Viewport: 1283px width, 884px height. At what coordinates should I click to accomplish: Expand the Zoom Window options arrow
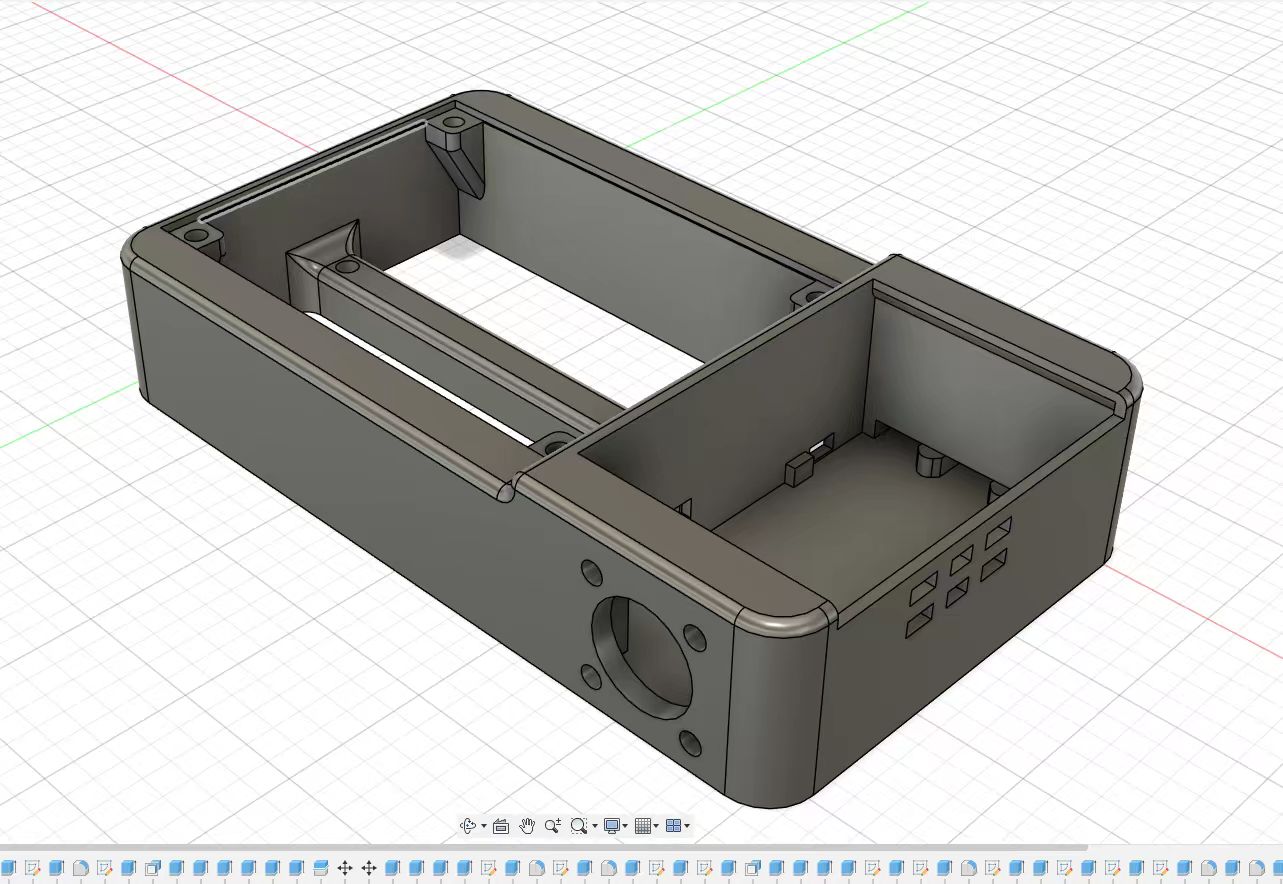point(595,827)
